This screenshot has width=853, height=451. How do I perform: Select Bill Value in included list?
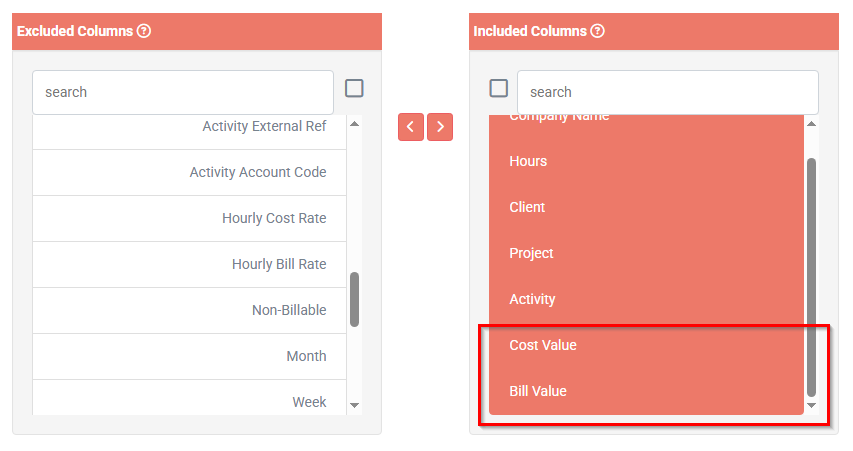[x=646, y=391]
